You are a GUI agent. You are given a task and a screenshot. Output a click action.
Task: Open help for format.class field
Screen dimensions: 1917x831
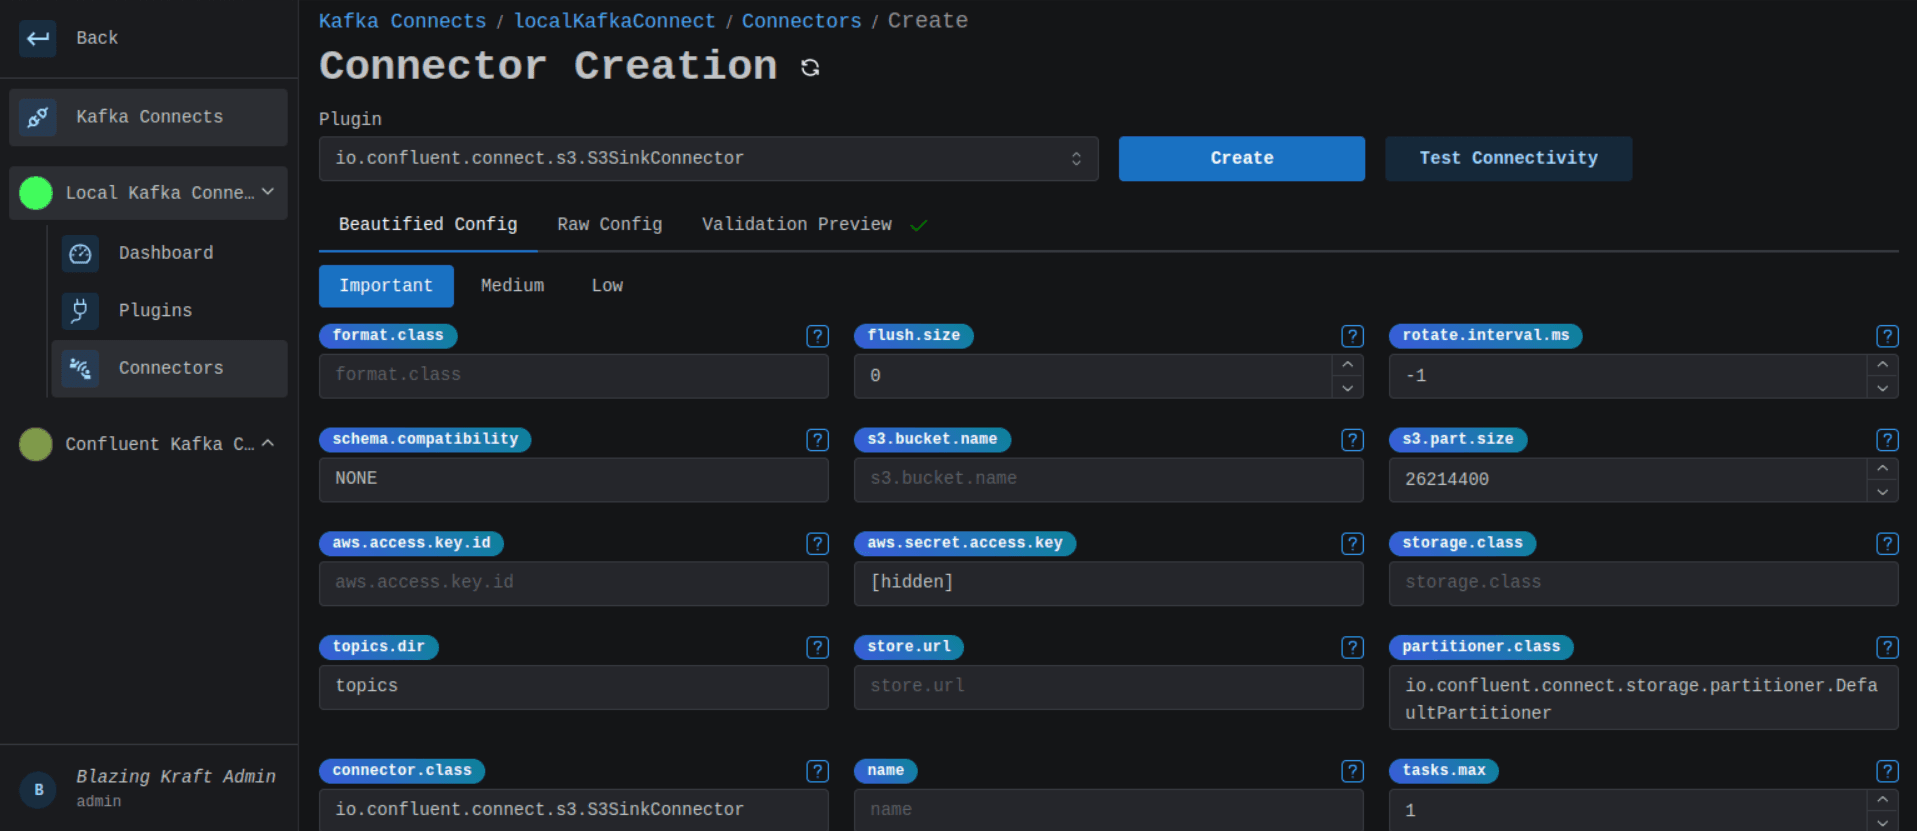[817, 336]
